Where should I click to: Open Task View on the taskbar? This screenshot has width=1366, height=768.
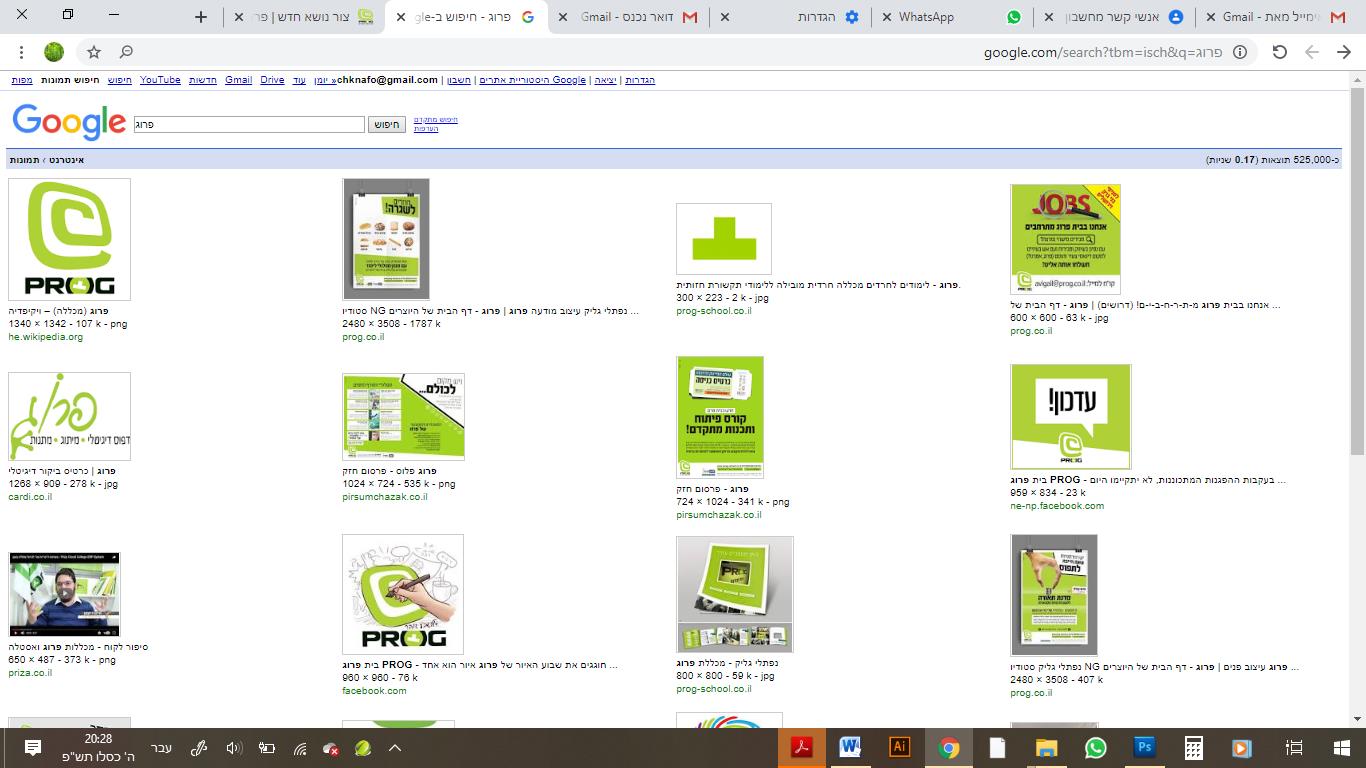coord(1294,747)
